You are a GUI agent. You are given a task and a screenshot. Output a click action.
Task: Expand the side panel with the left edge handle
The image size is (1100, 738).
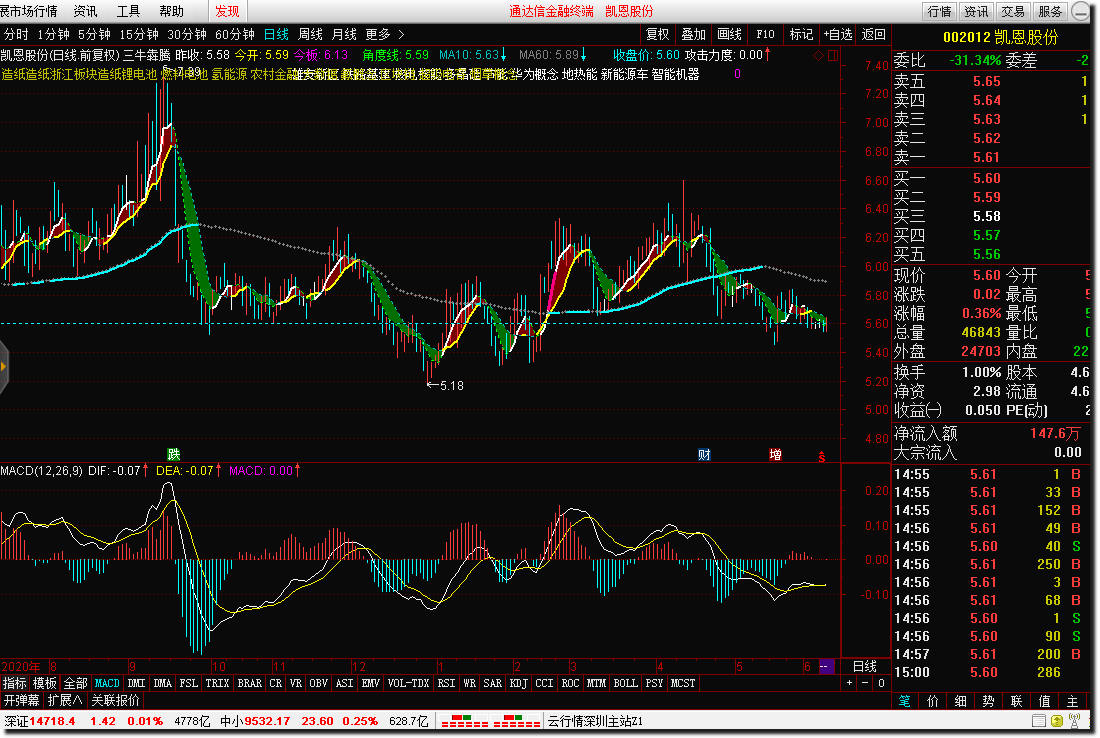tap(4, 366)
